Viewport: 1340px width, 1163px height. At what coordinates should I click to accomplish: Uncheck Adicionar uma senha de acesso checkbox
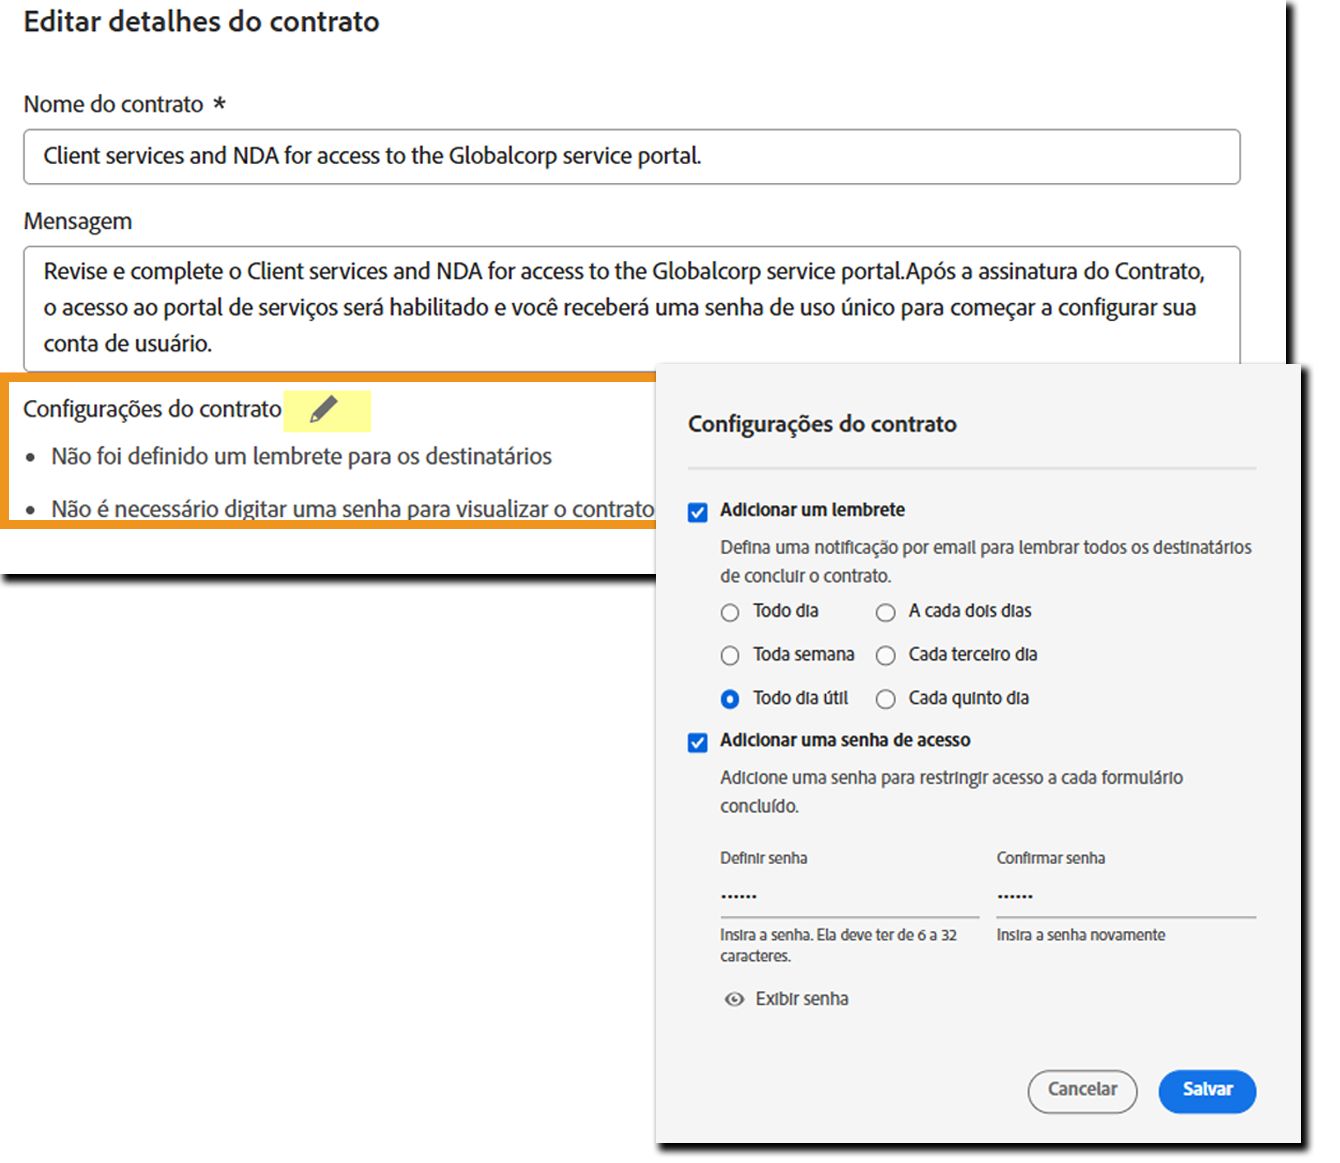tap(698, 742)
